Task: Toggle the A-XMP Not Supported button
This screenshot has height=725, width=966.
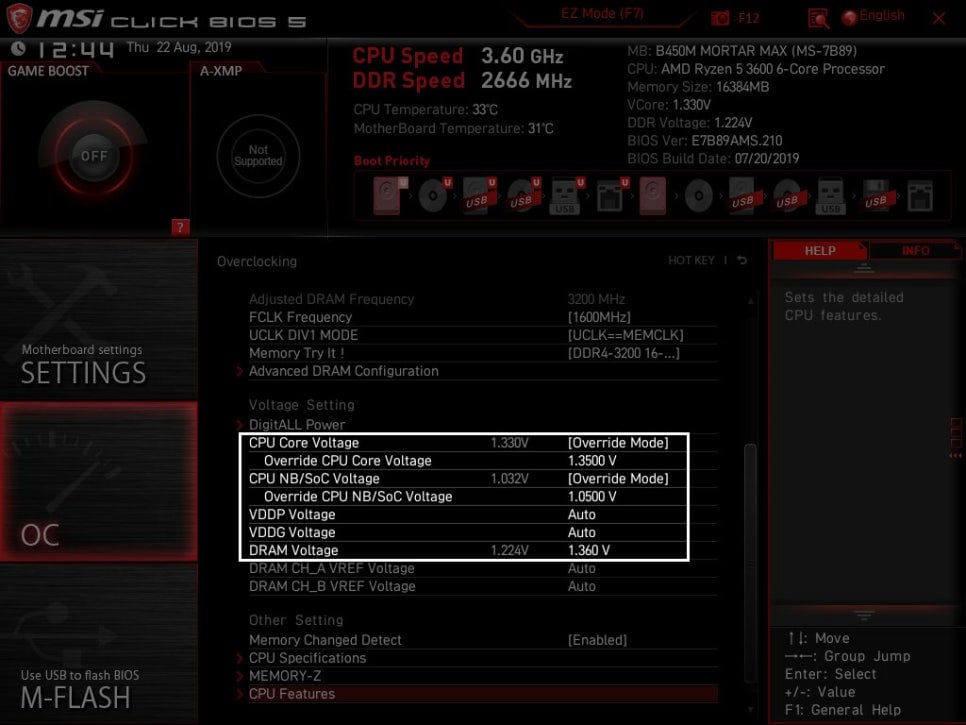Action: click(258, 156)
